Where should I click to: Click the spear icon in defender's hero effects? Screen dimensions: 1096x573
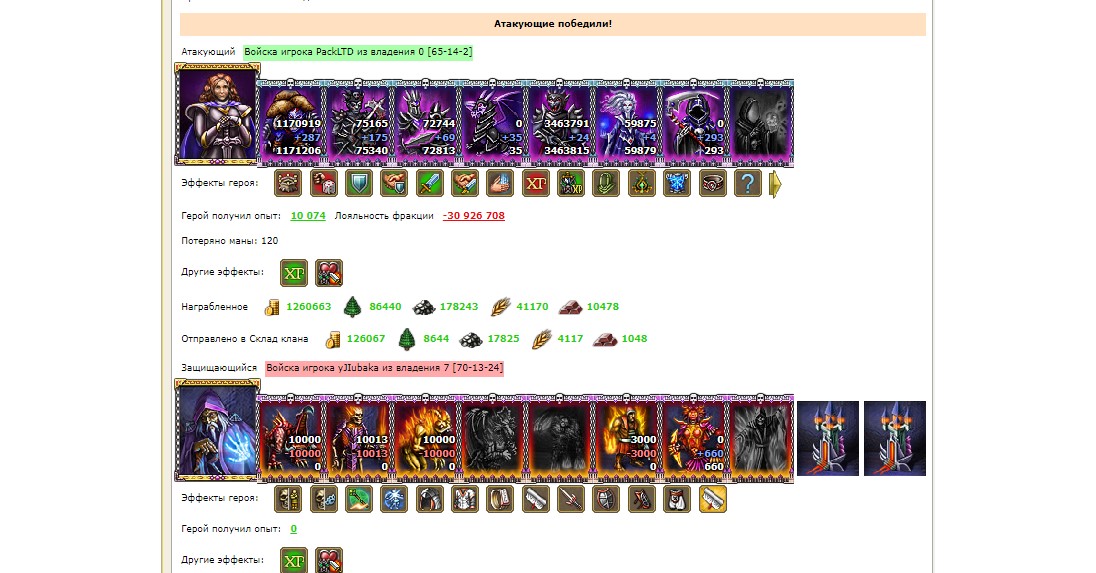[x=571, y=499]
